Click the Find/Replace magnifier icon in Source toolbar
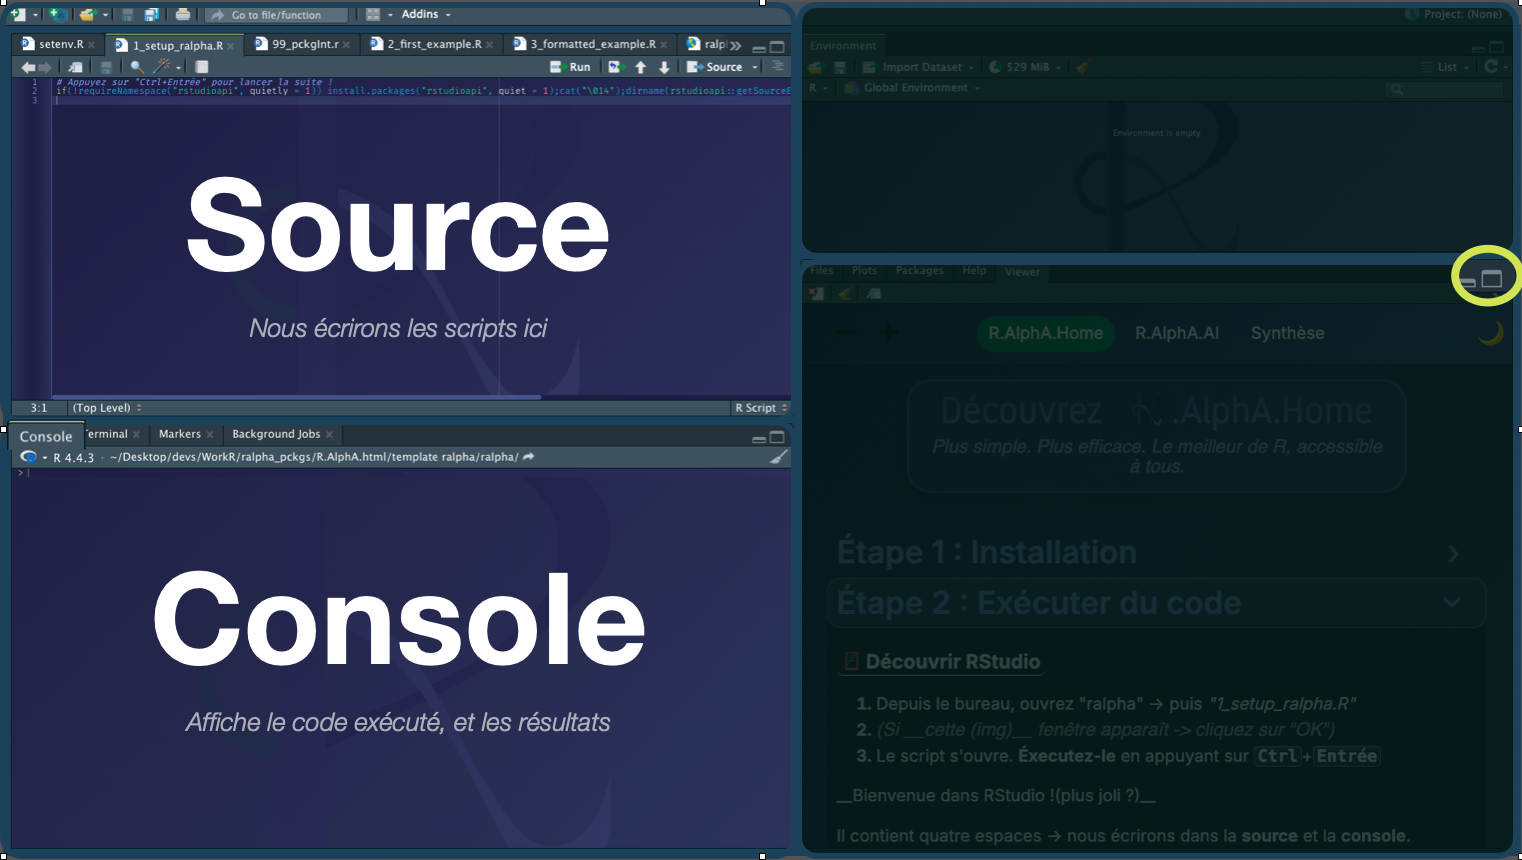Viewport: 1522px width, 860px height. coord(137,67)
